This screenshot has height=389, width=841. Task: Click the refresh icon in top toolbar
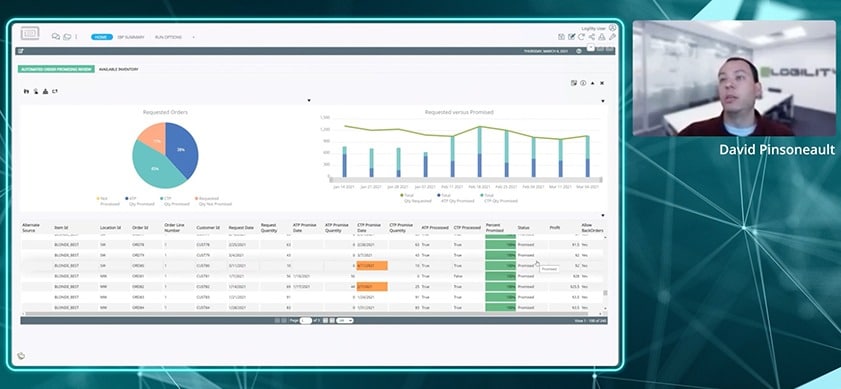581,36
